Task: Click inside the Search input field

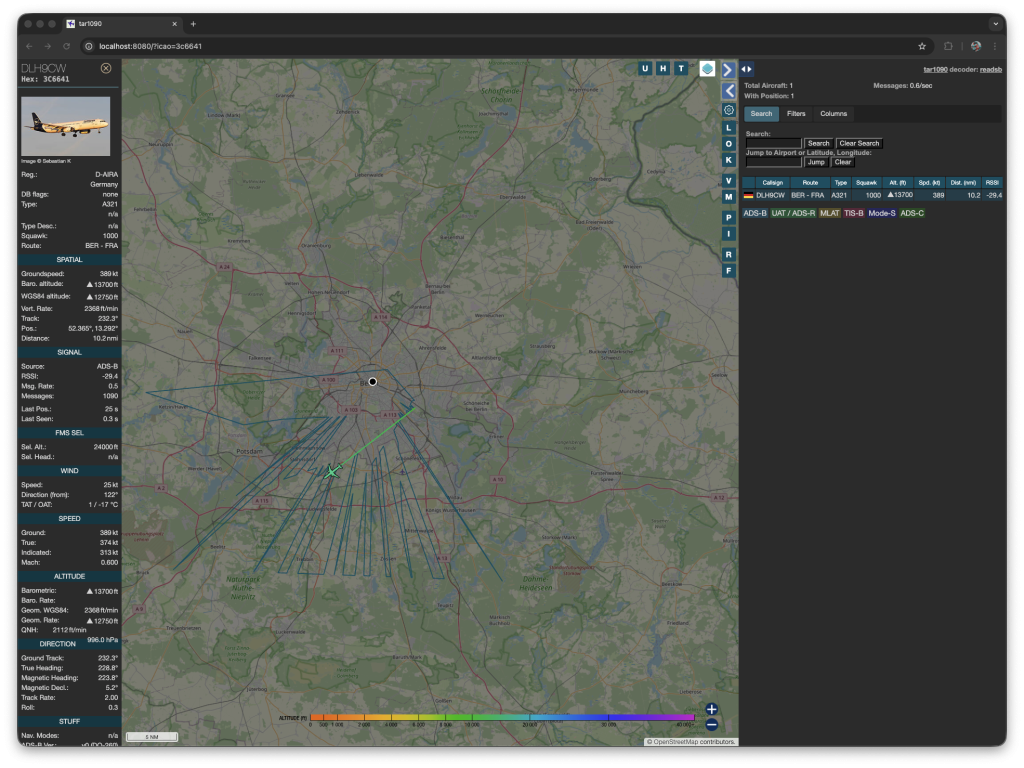Action: click(x=773, y=142)
